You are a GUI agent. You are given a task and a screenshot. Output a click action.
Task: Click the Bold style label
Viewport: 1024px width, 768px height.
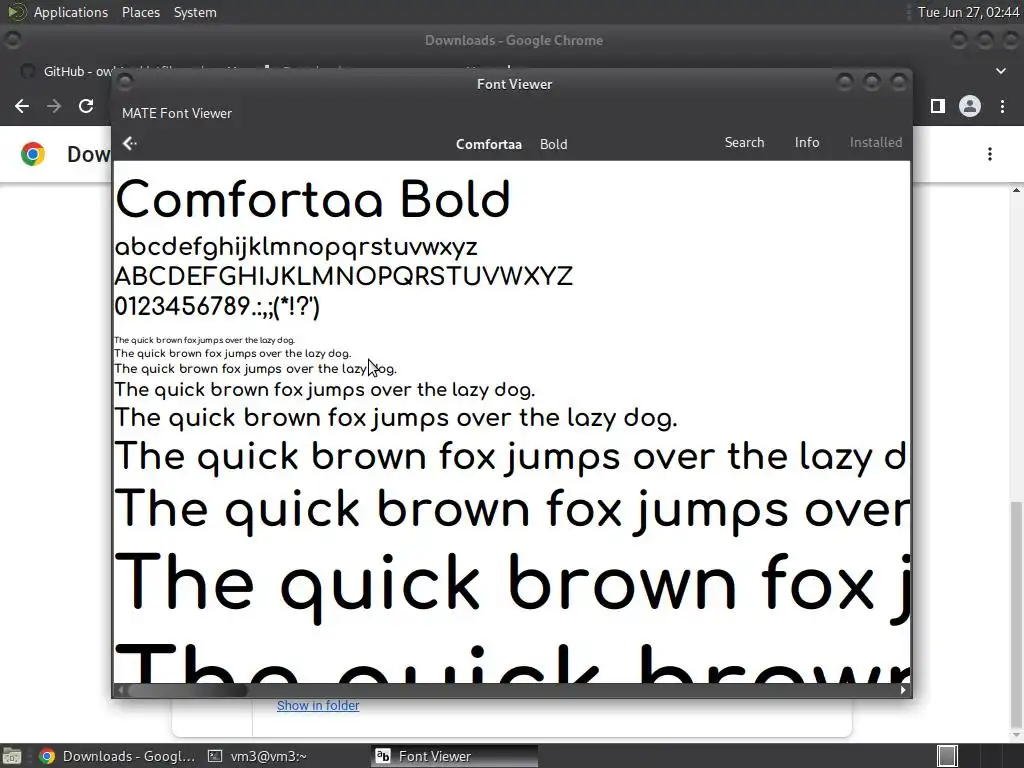553,144
